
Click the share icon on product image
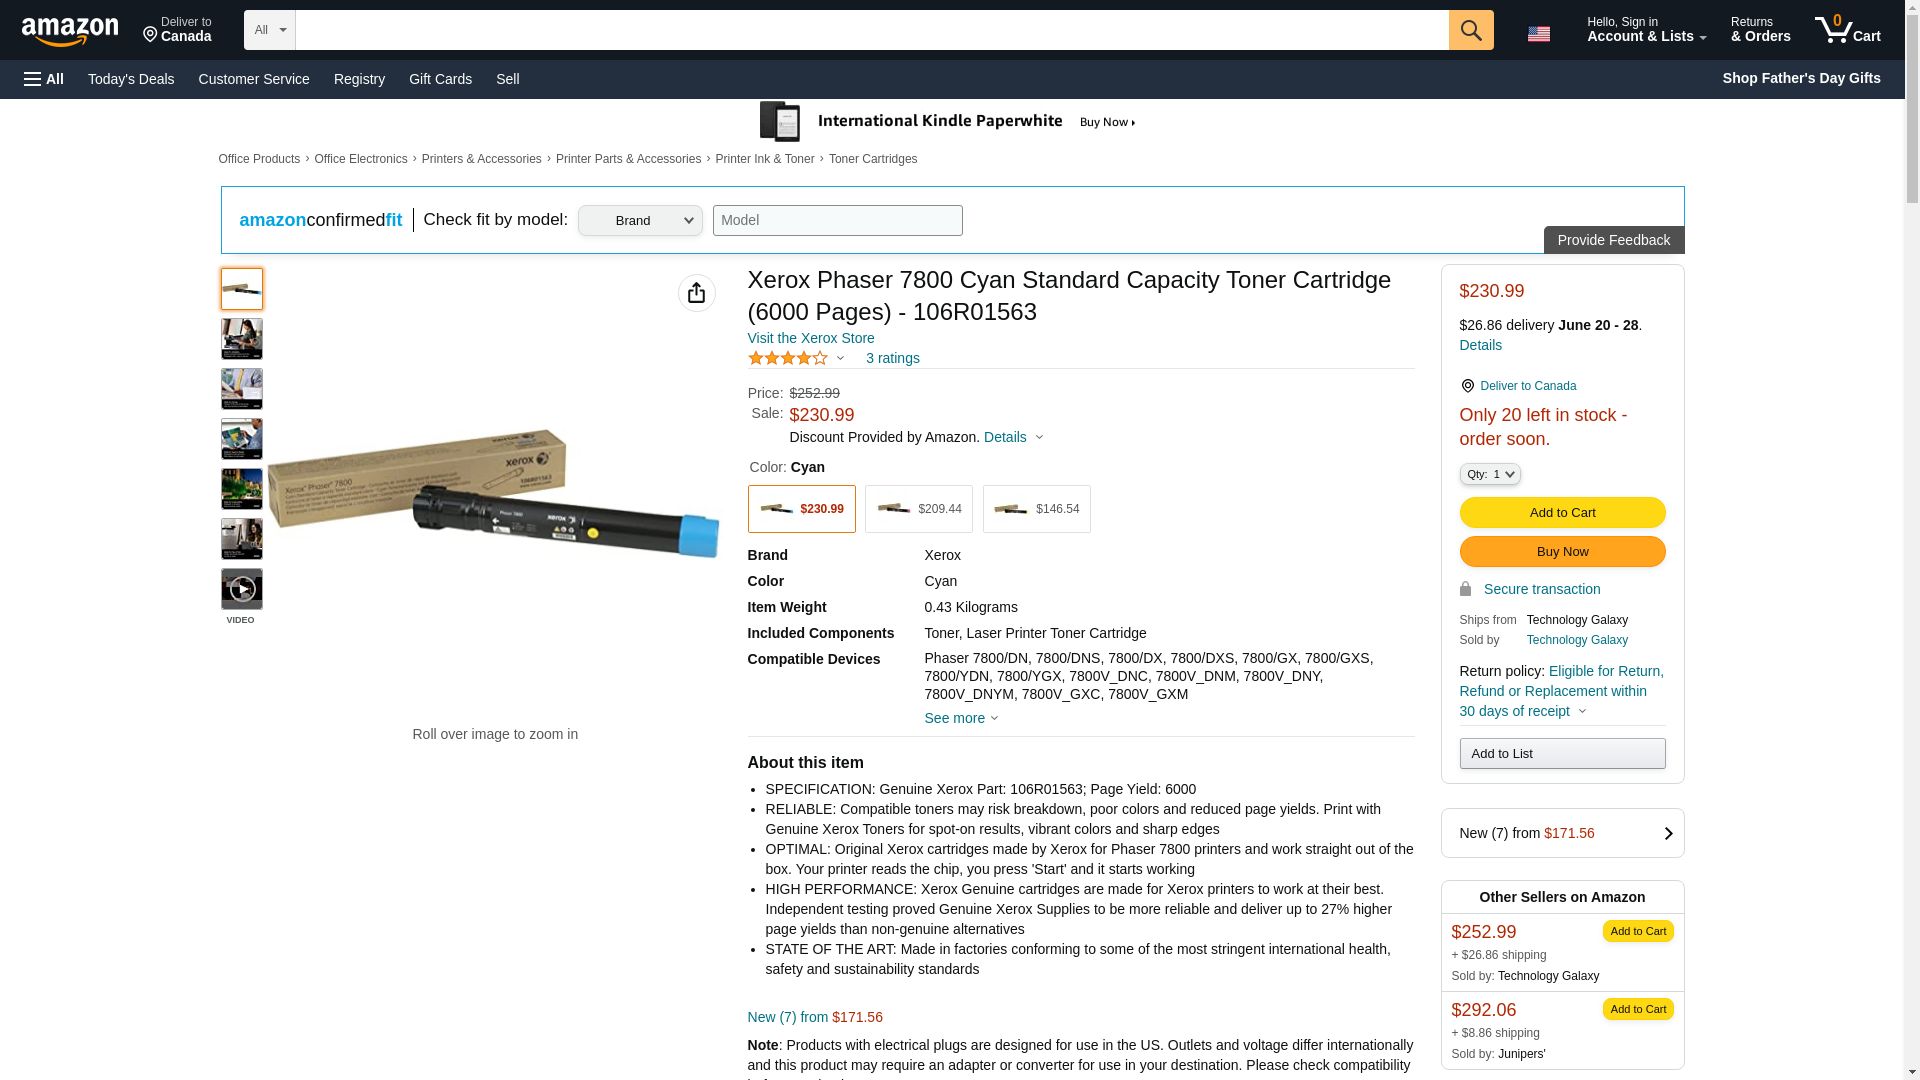696,293
